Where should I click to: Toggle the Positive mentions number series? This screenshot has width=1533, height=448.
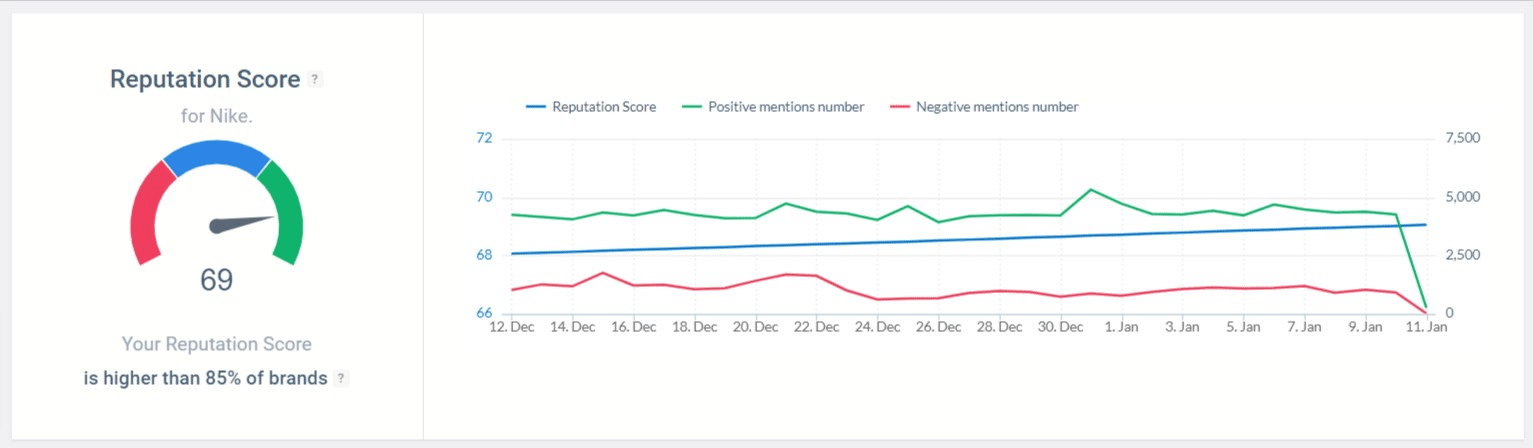[x=772, y=106]
